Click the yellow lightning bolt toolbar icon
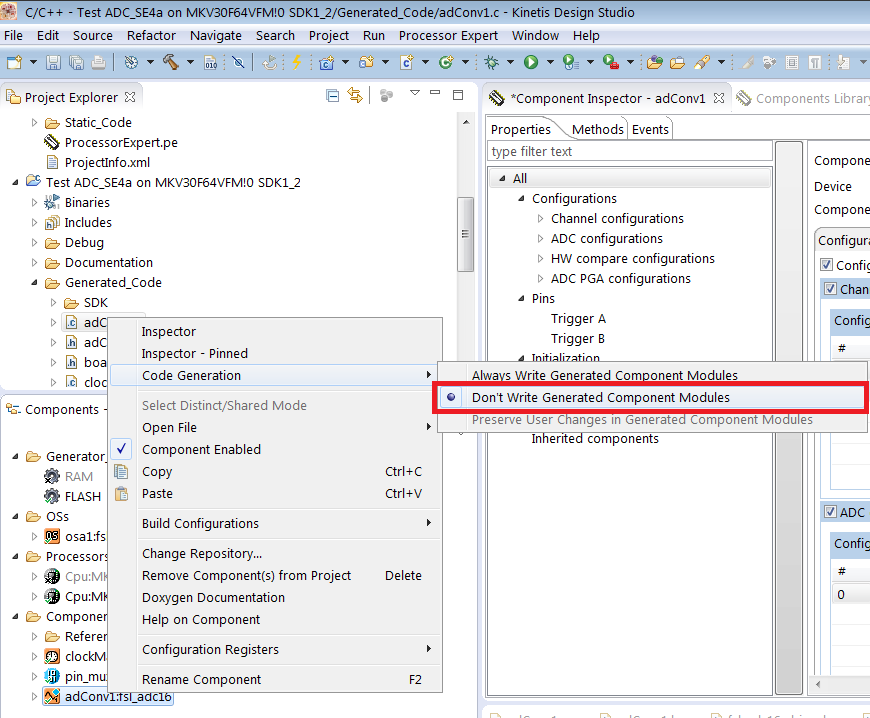 point(297,62)
